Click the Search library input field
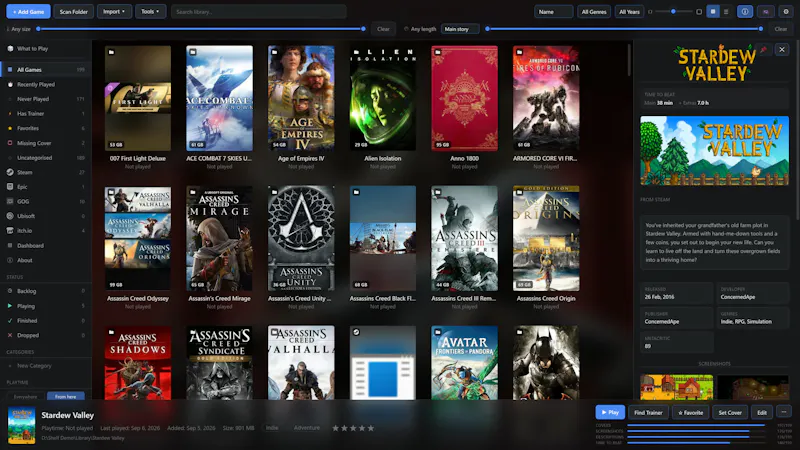The image size is (800, 450). (259, 11)
